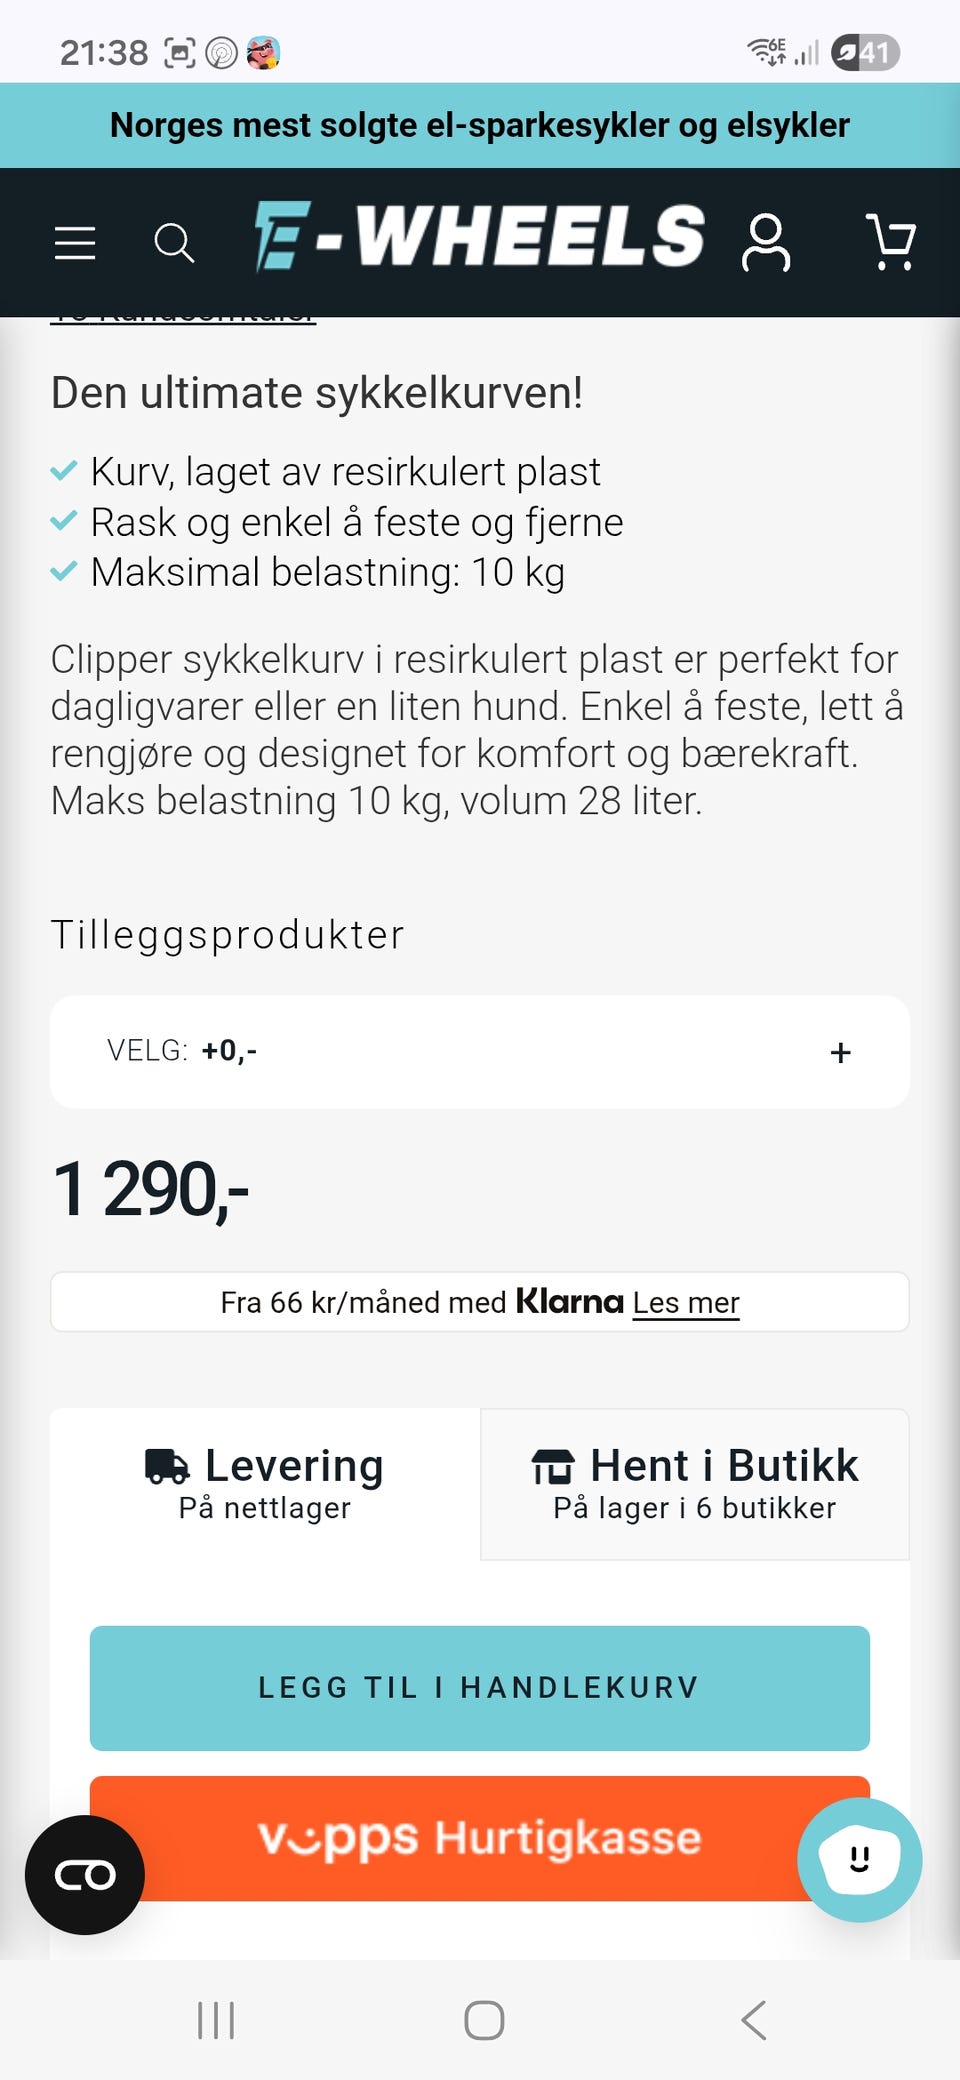Expand Tilleggsprodukter with plus sign
The width and height of the screenshot is (960, 2080).
840,1052
